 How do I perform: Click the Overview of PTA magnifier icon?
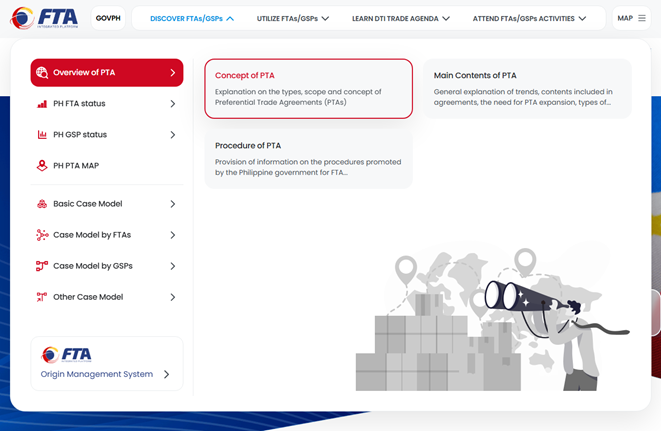coord(41,73)
